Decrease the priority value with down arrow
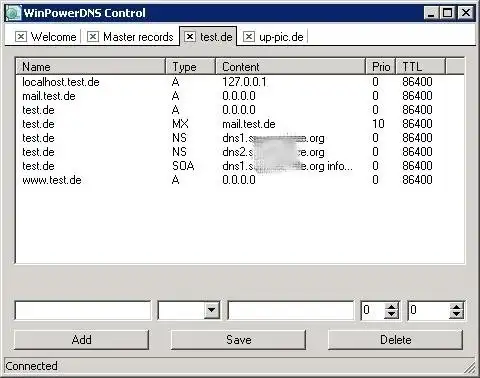This screenshot has width=480, height=378. [x=392, y=314]
